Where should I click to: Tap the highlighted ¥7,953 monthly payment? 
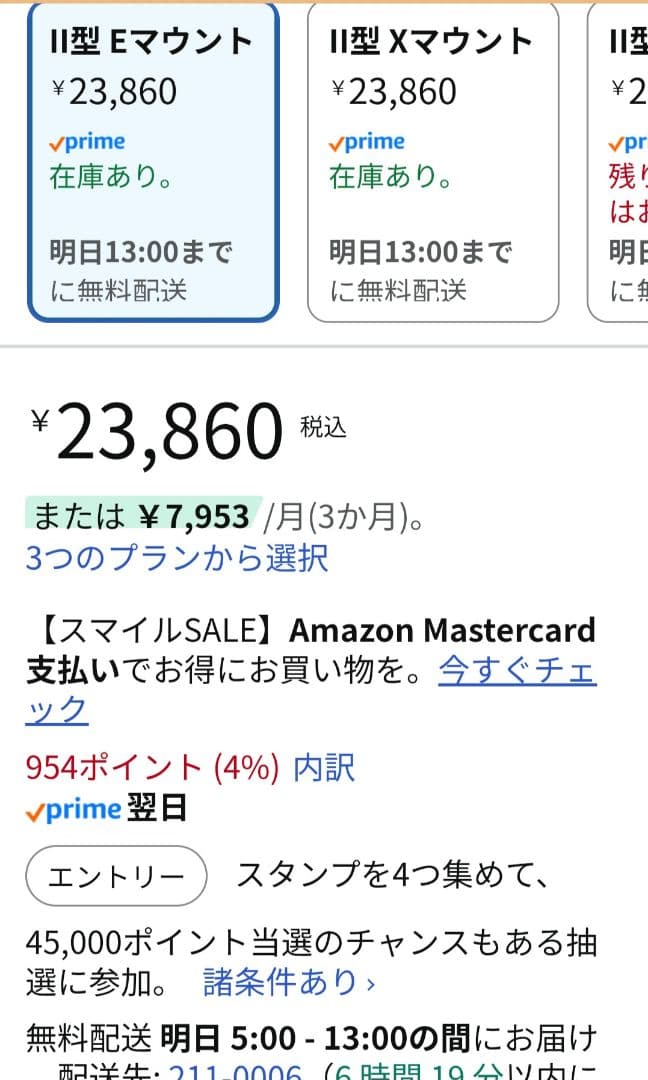point(193,516)
